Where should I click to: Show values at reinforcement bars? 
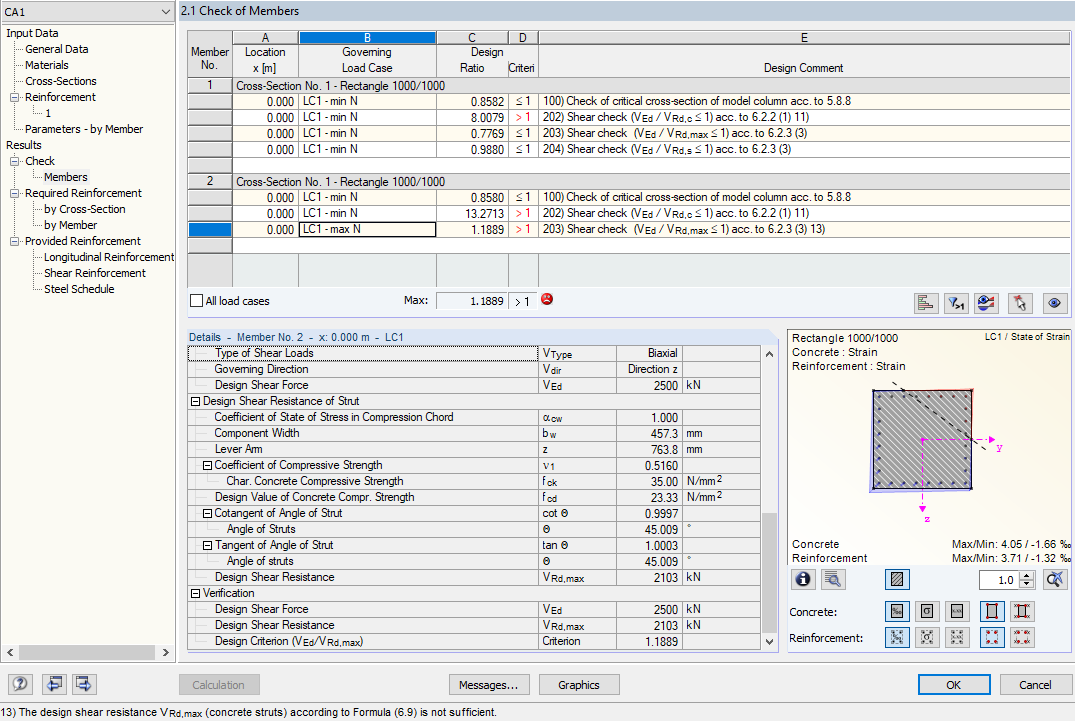pos(1022,637)
